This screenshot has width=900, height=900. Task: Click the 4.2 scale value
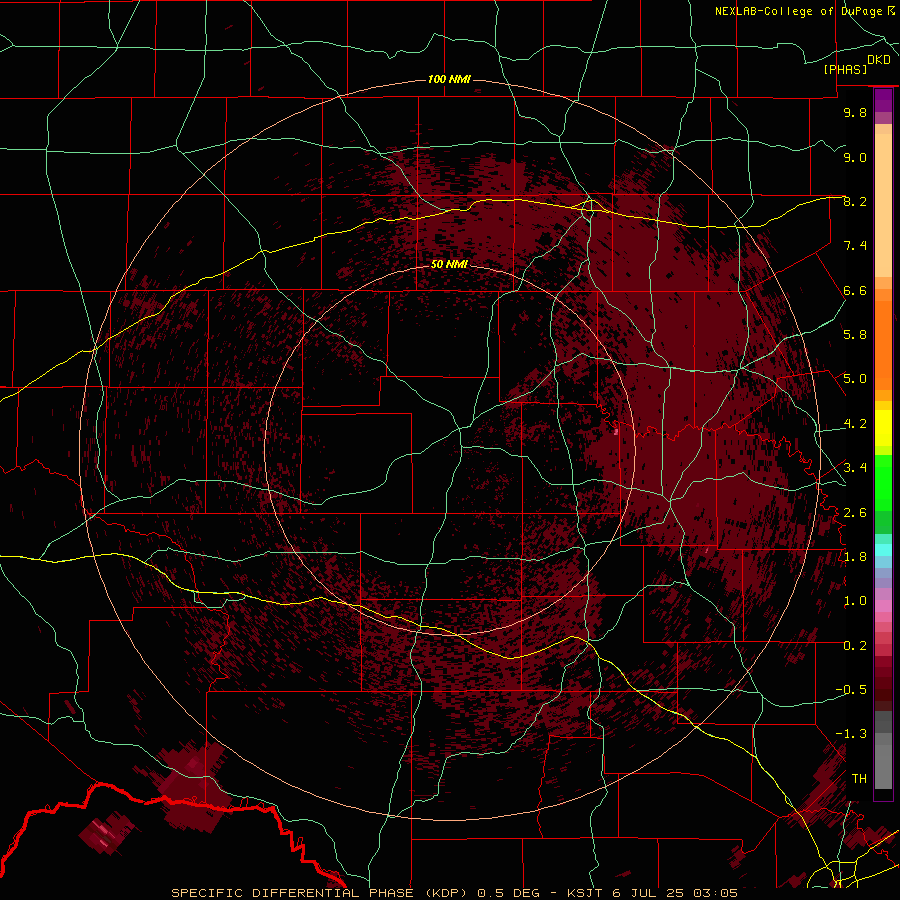[855, 424]
